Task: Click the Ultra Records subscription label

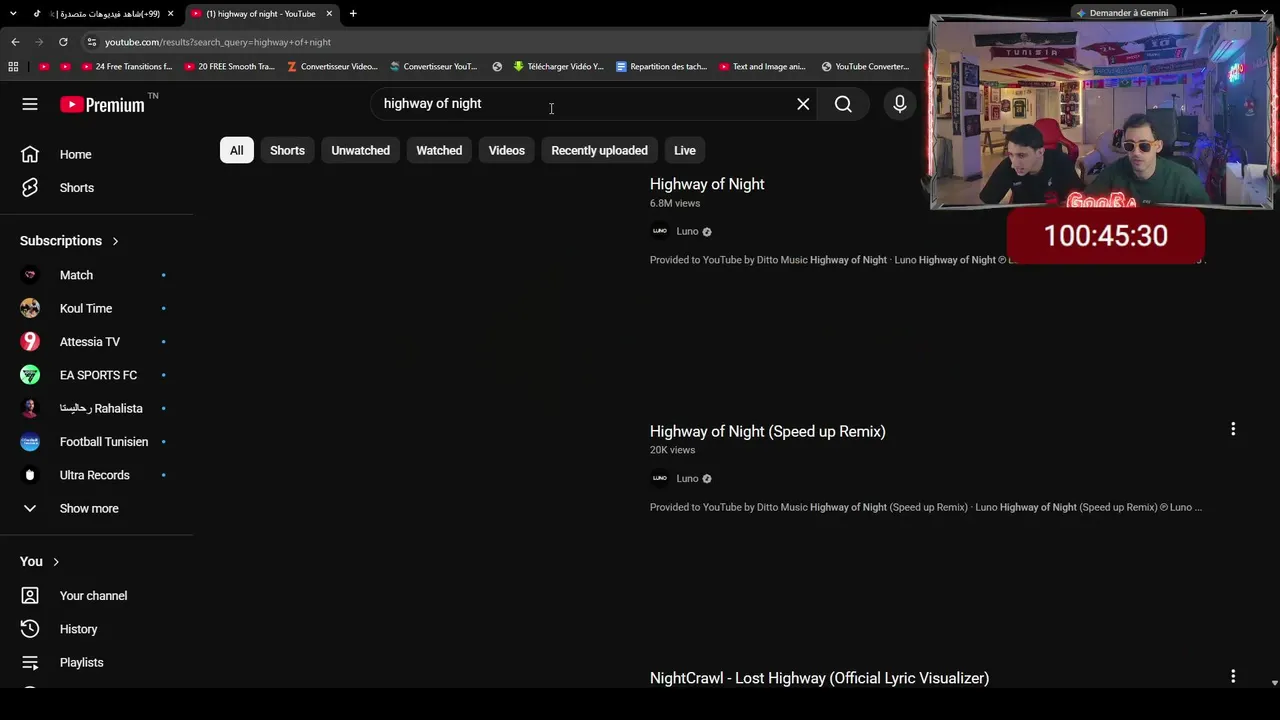Action: click(x=95, y=475)
